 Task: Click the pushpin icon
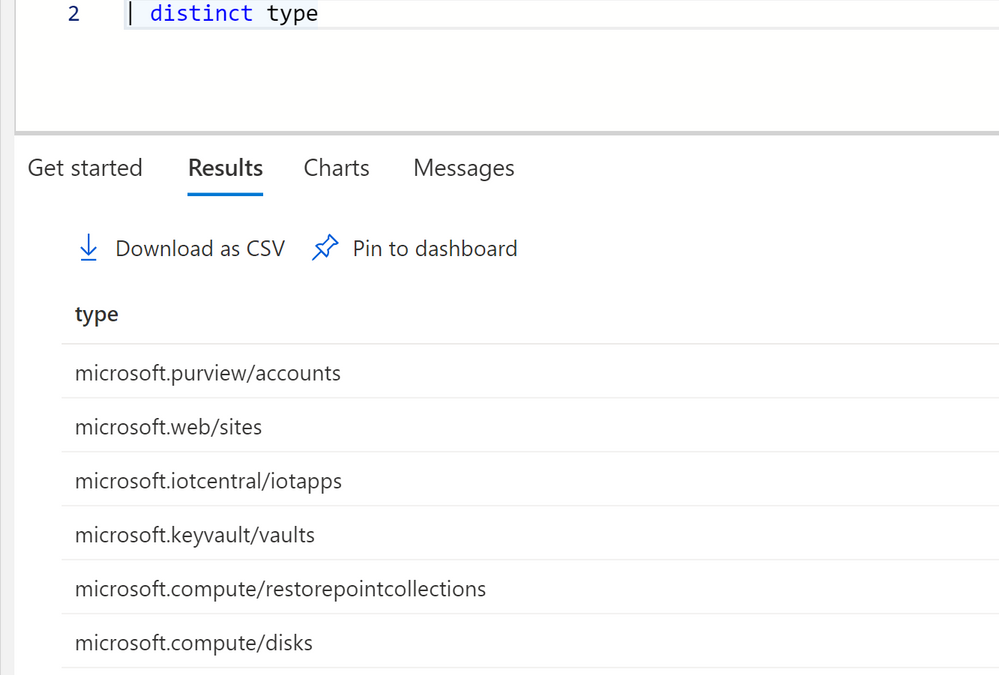(325, 248)
